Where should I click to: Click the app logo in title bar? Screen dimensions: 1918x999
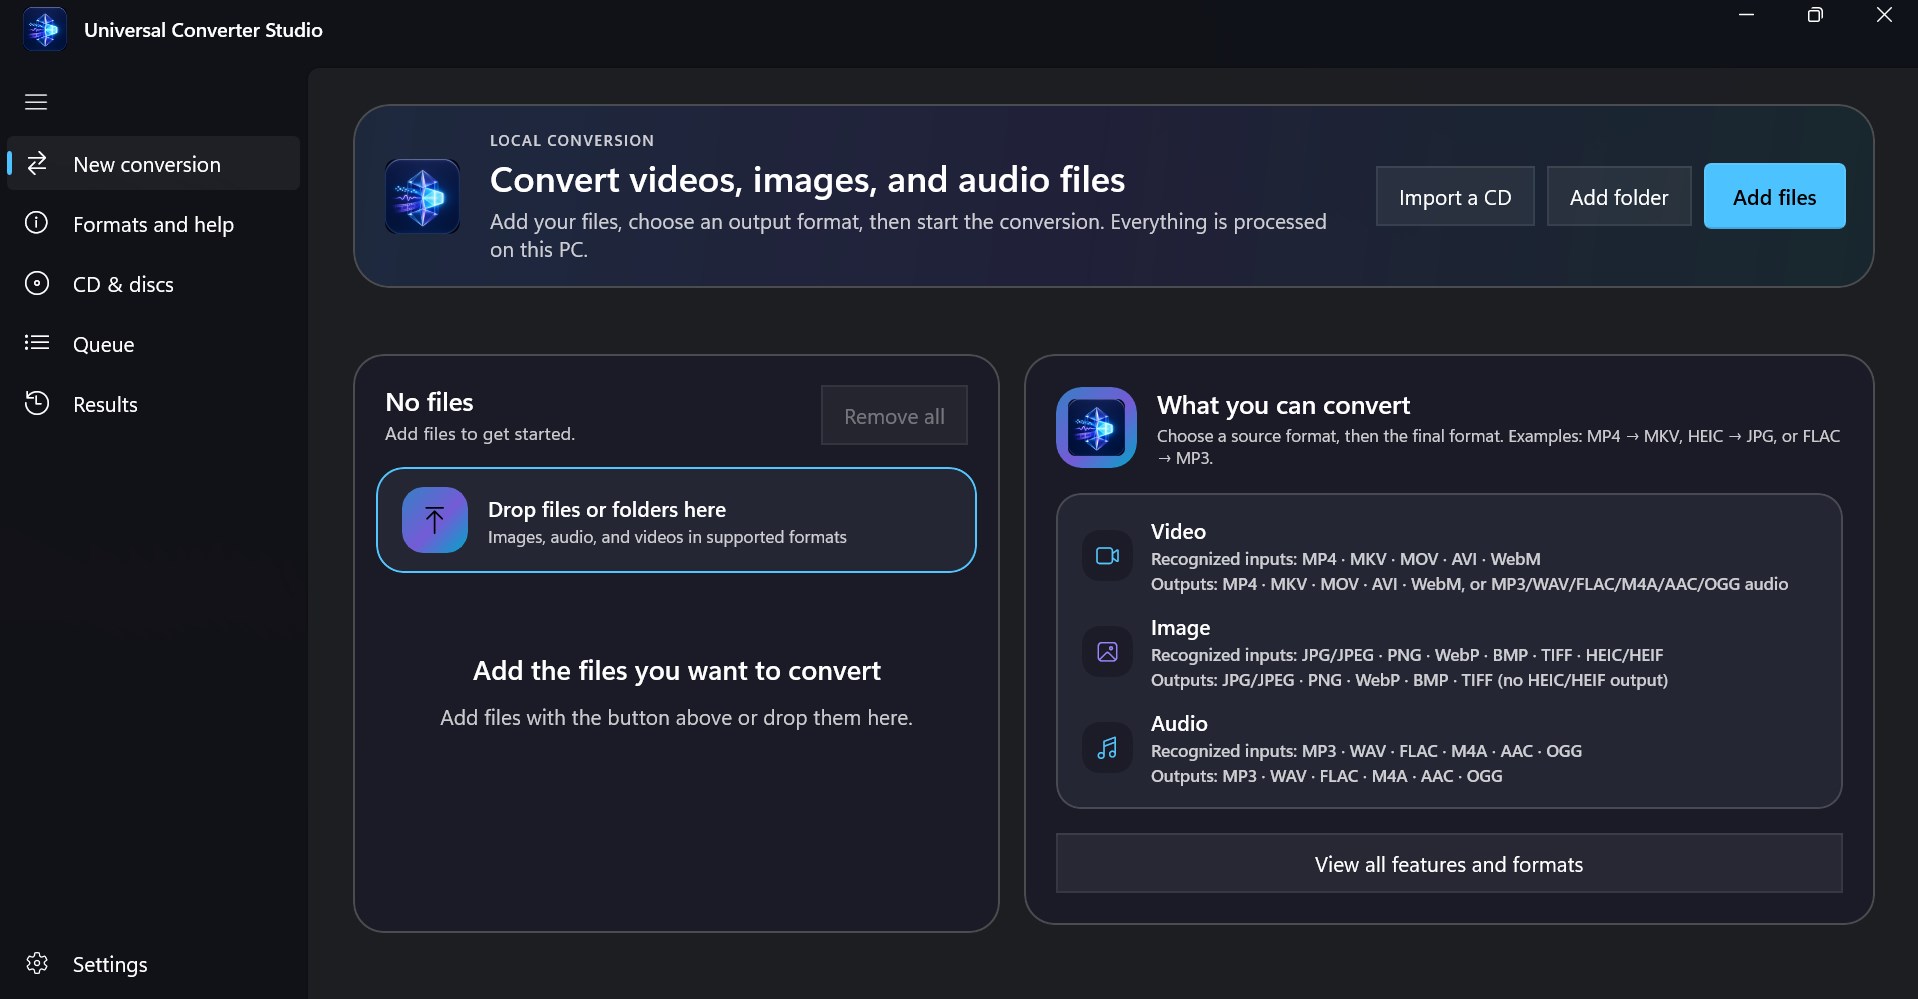[x=44, y=29]
